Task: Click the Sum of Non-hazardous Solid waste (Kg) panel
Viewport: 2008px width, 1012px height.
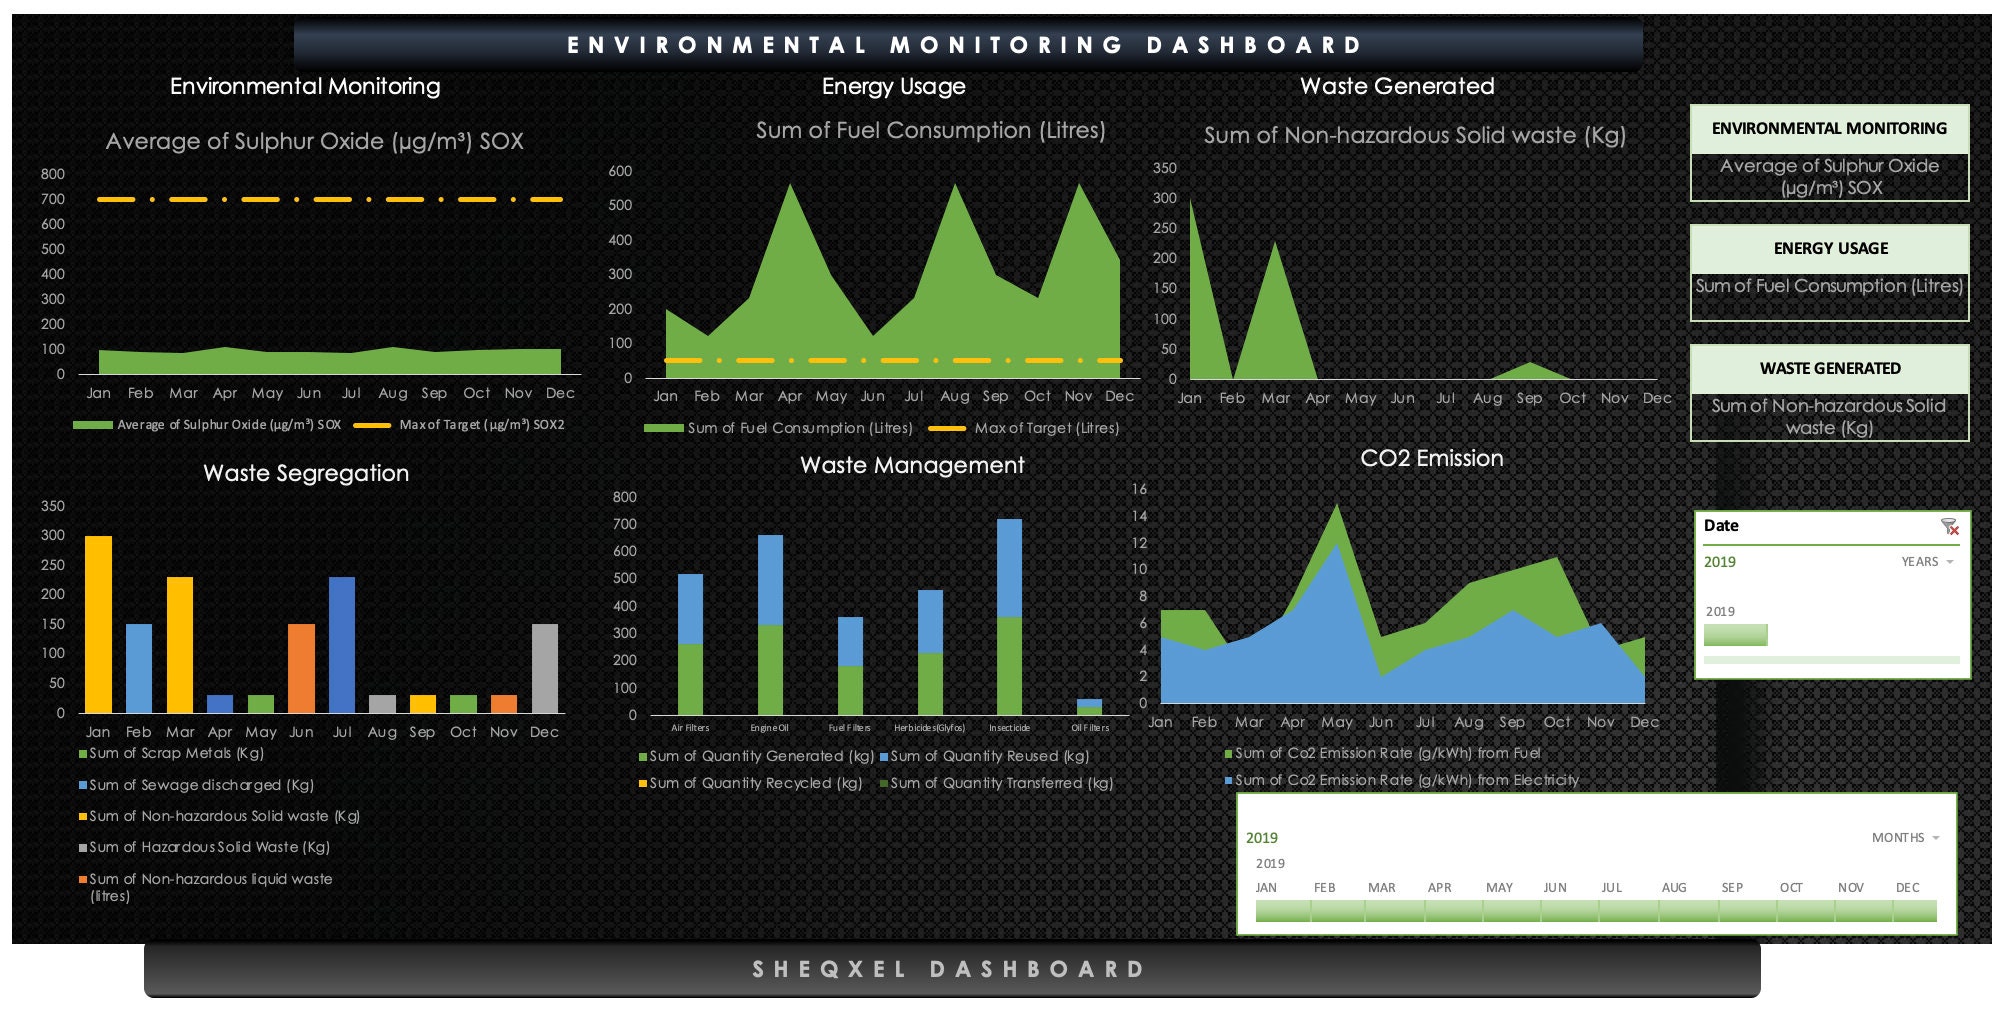Action: tap(1829, 416)
